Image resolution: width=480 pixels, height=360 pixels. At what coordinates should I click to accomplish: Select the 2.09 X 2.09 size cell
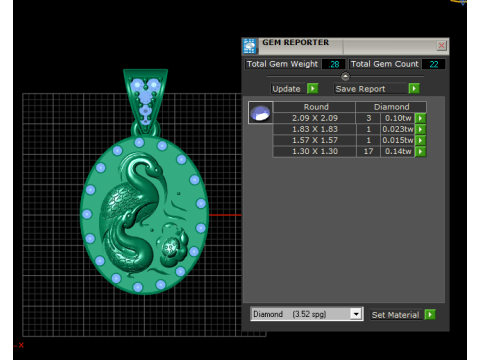pos(315,118)
